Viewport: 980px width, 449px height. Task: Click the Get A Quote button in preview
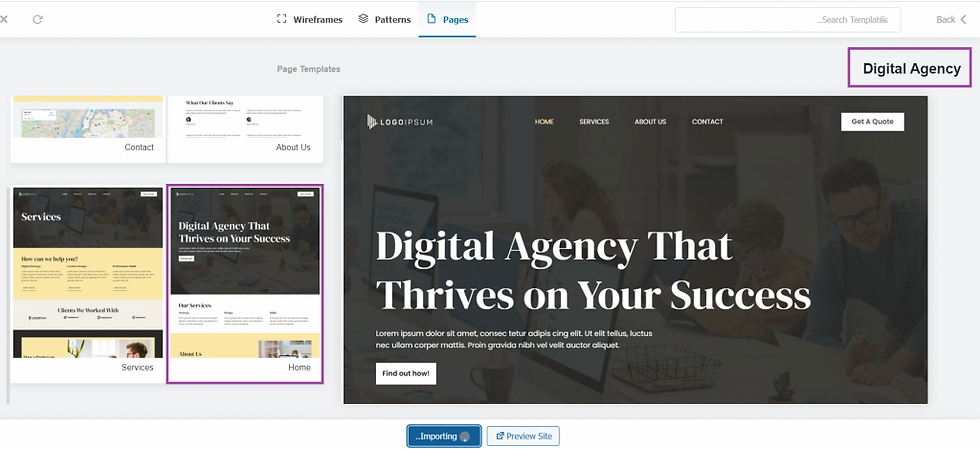coord(872,121)
